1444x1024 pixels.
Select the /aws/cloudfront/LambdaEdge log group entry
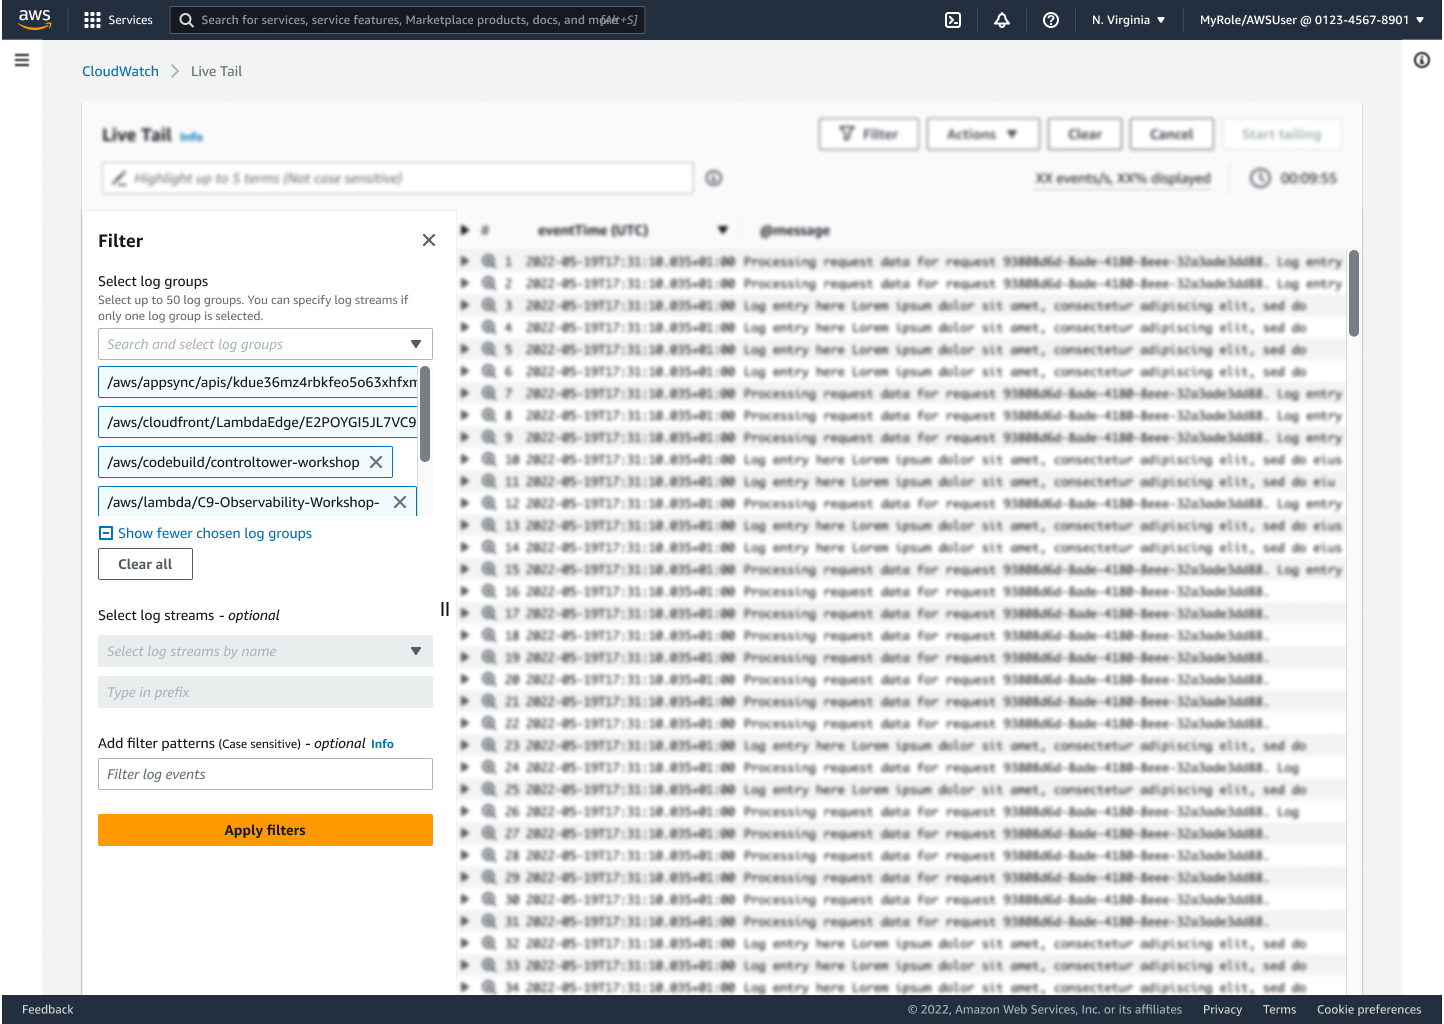[258, 422]
